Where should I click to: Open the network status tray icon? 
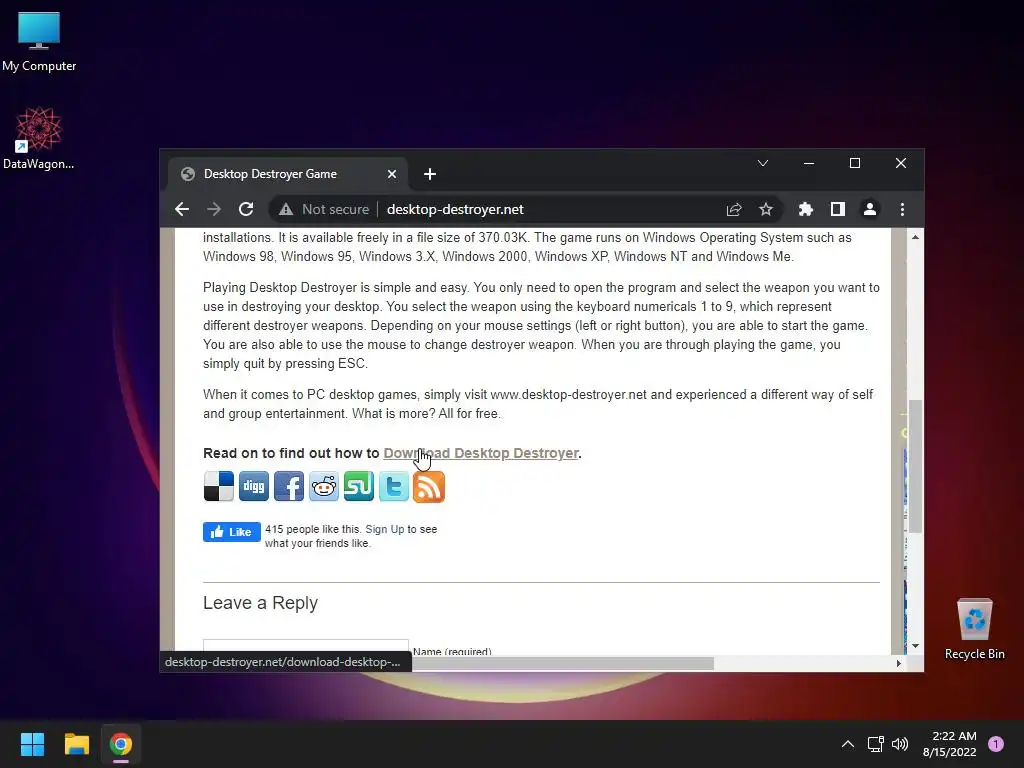[x=876, y=744]
